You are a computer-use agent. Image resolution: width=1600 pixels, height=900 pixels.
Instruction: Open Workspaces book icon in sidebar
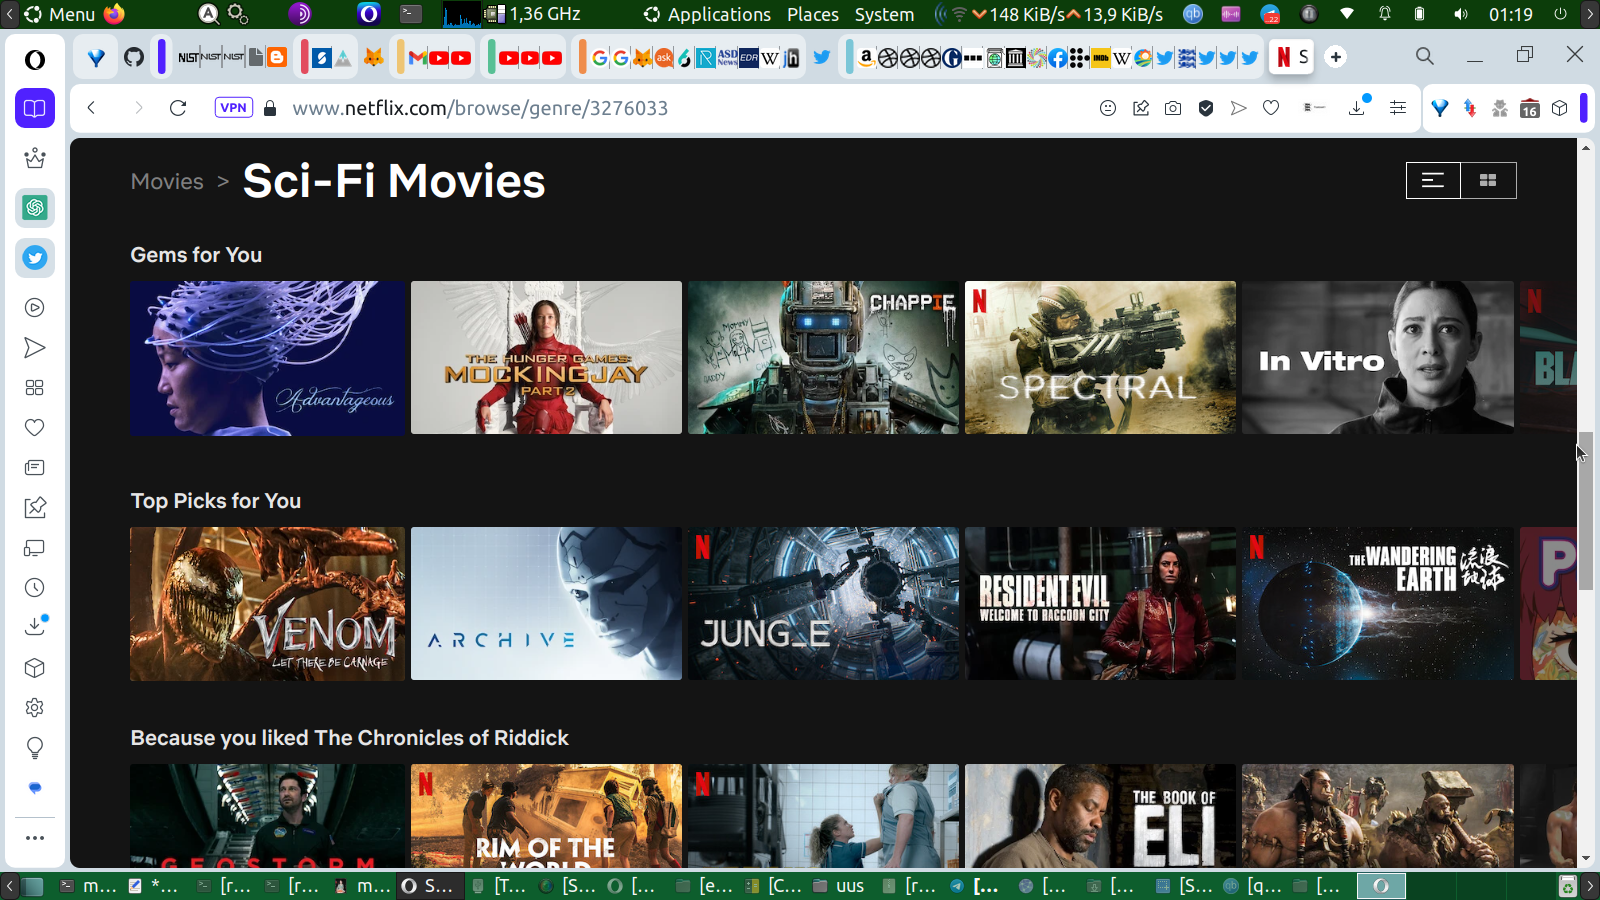pos(35,108)
